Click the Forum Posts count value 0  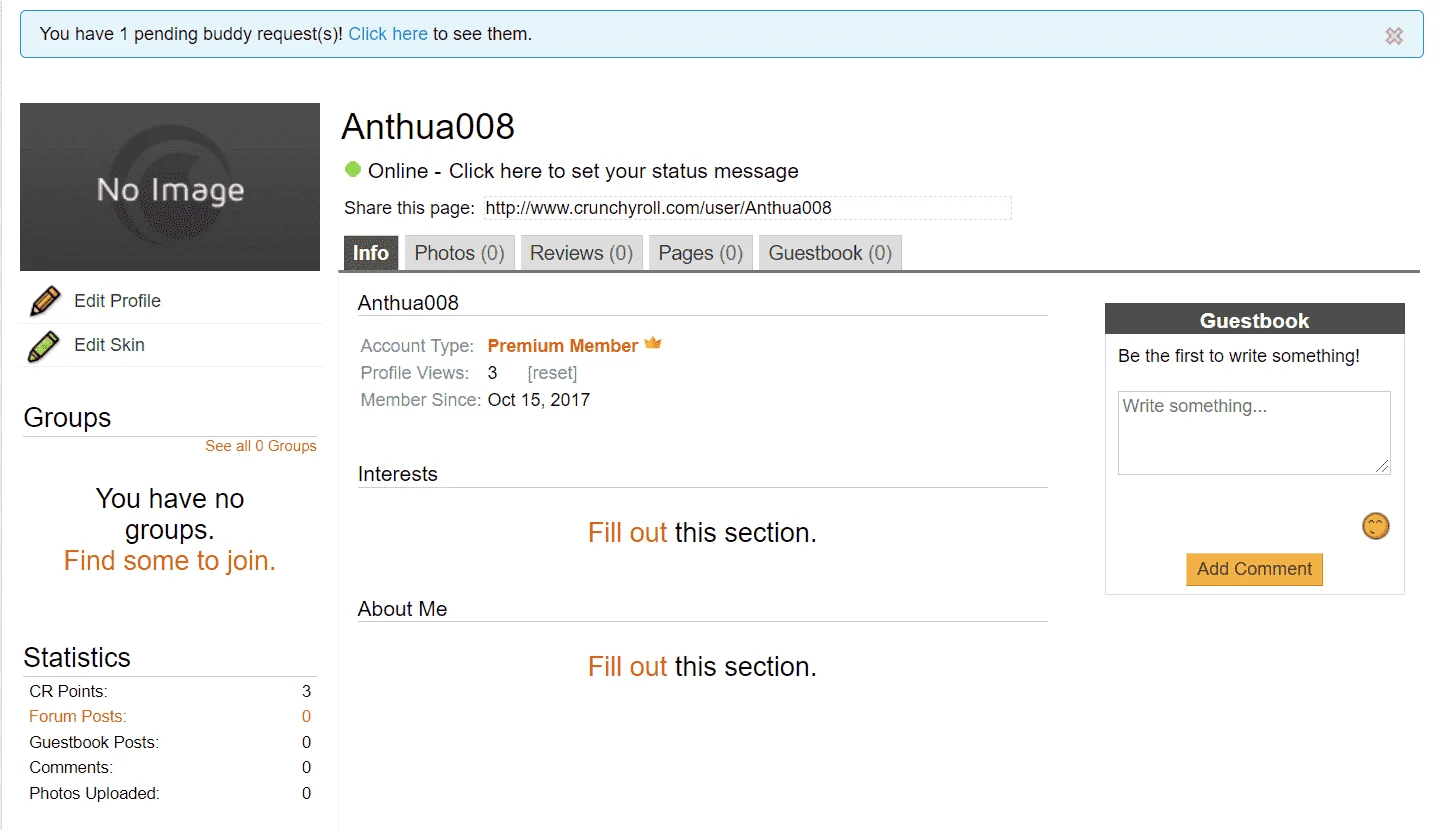(x=306, y=716)
